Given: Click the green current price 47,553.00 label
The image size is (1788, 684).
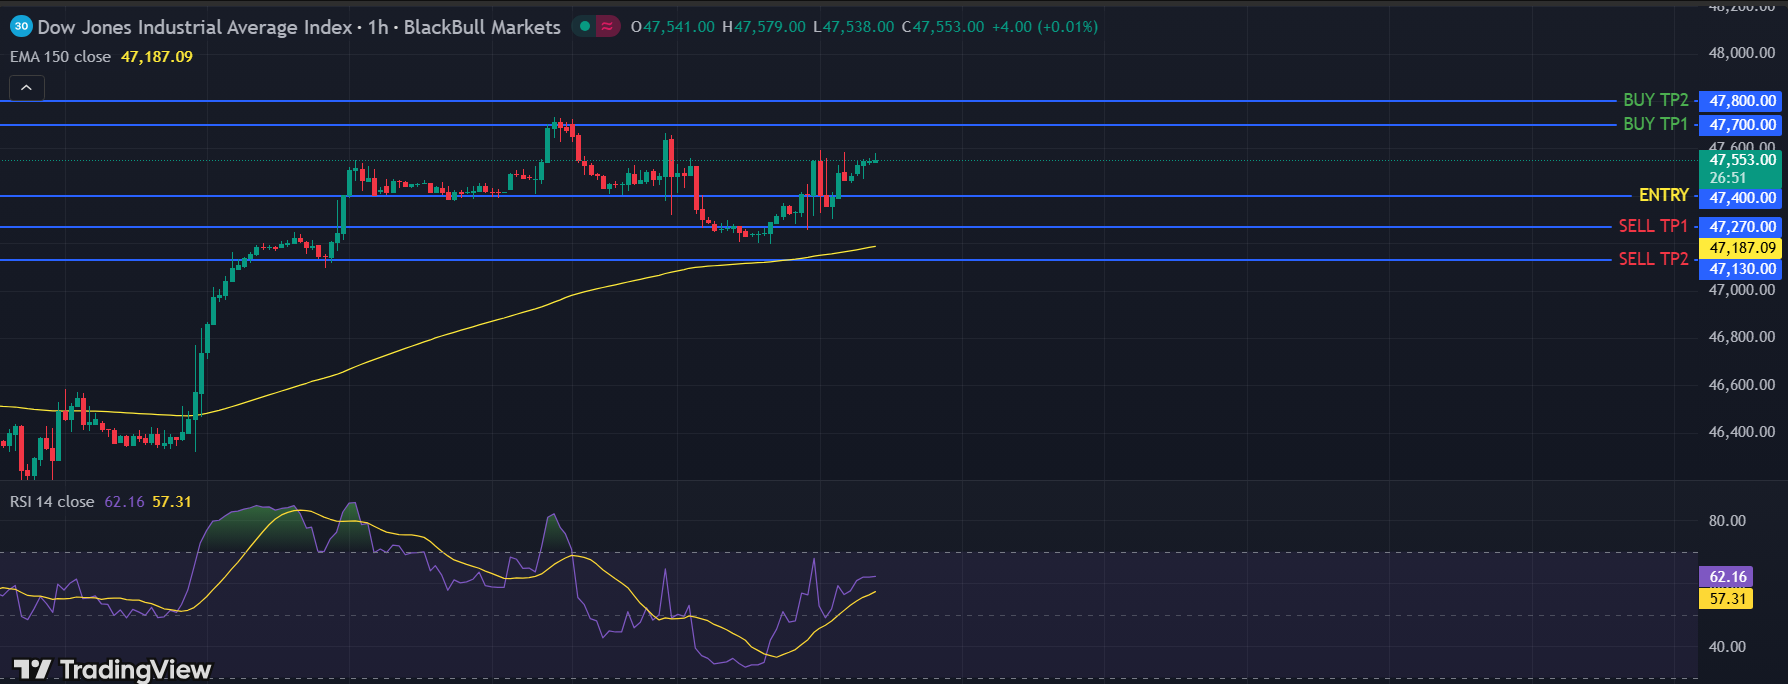Looking at the screenshot, I should coord(1742,160).
